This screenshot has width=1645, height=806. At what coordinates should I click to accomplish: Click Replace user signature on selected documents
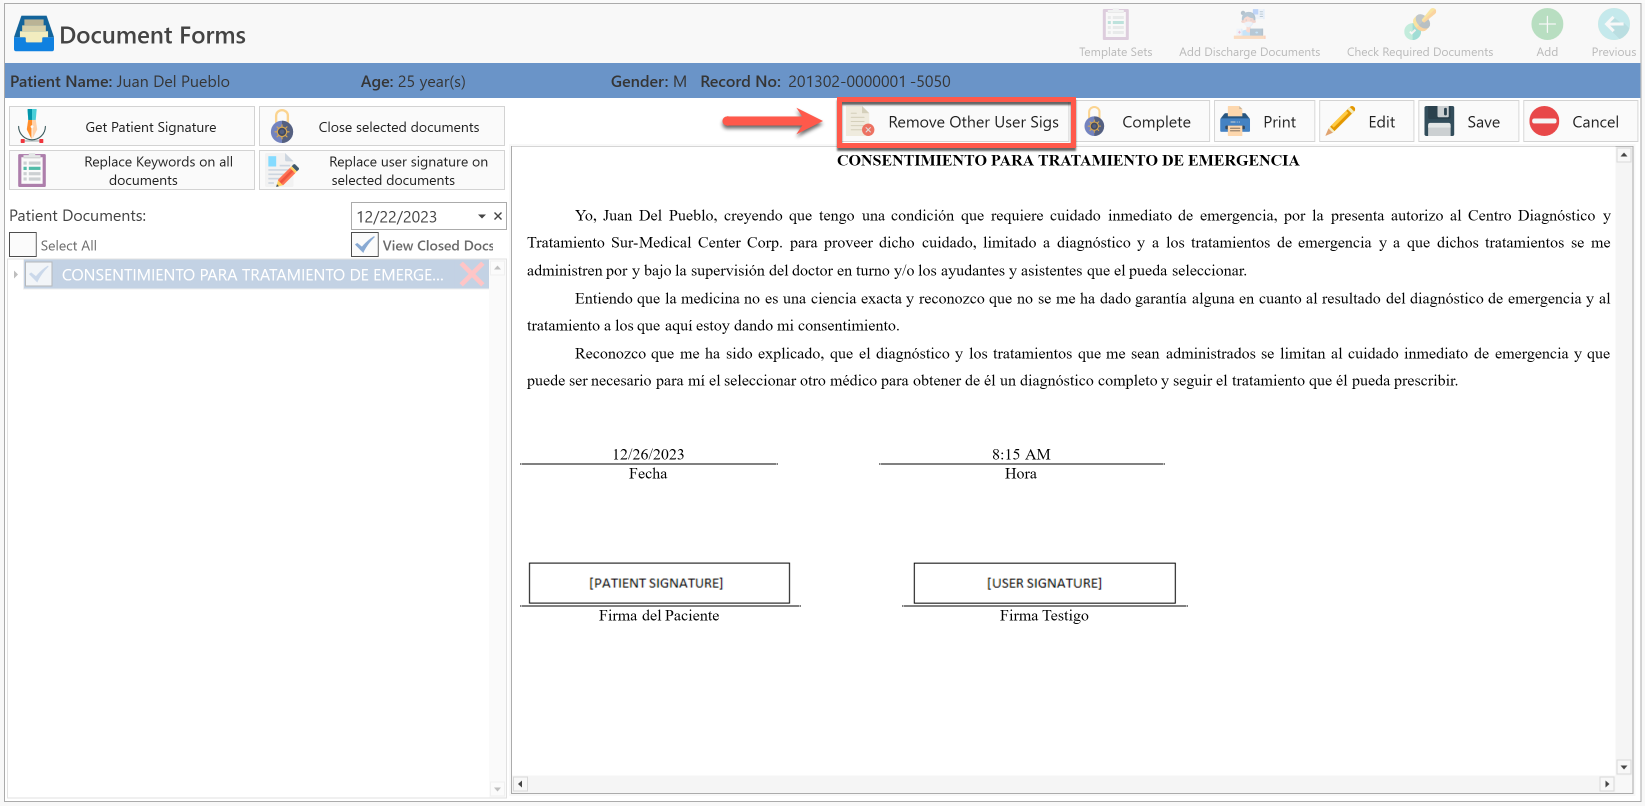pos(382,170)
